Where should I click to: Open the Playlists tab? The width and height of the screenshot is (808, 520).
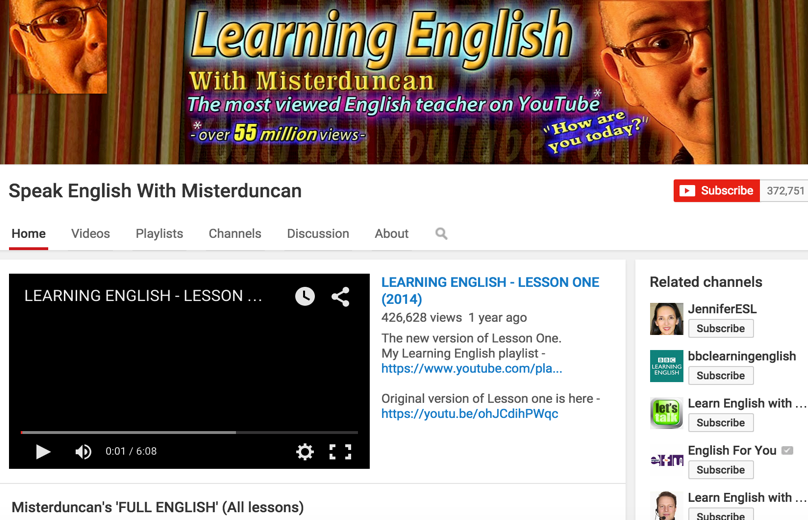(159, 233)
